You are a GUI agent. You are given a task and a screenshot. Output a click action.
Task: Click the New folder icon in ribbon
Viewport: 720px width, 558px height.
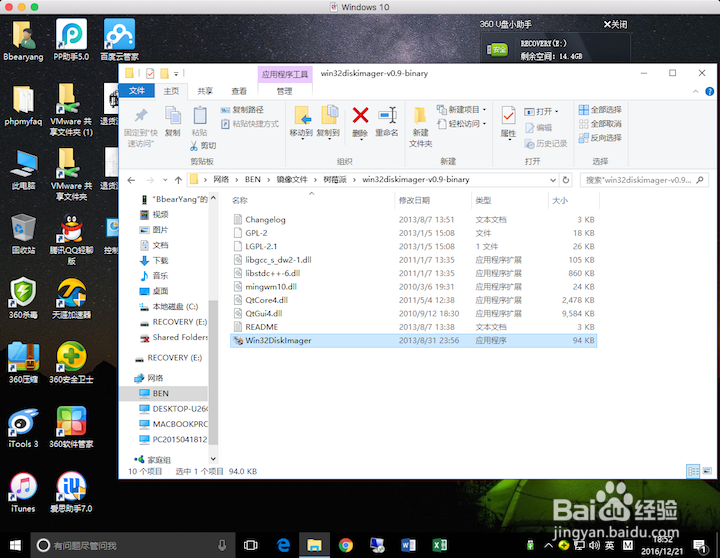pyautogui.click(x=420, y=116)
